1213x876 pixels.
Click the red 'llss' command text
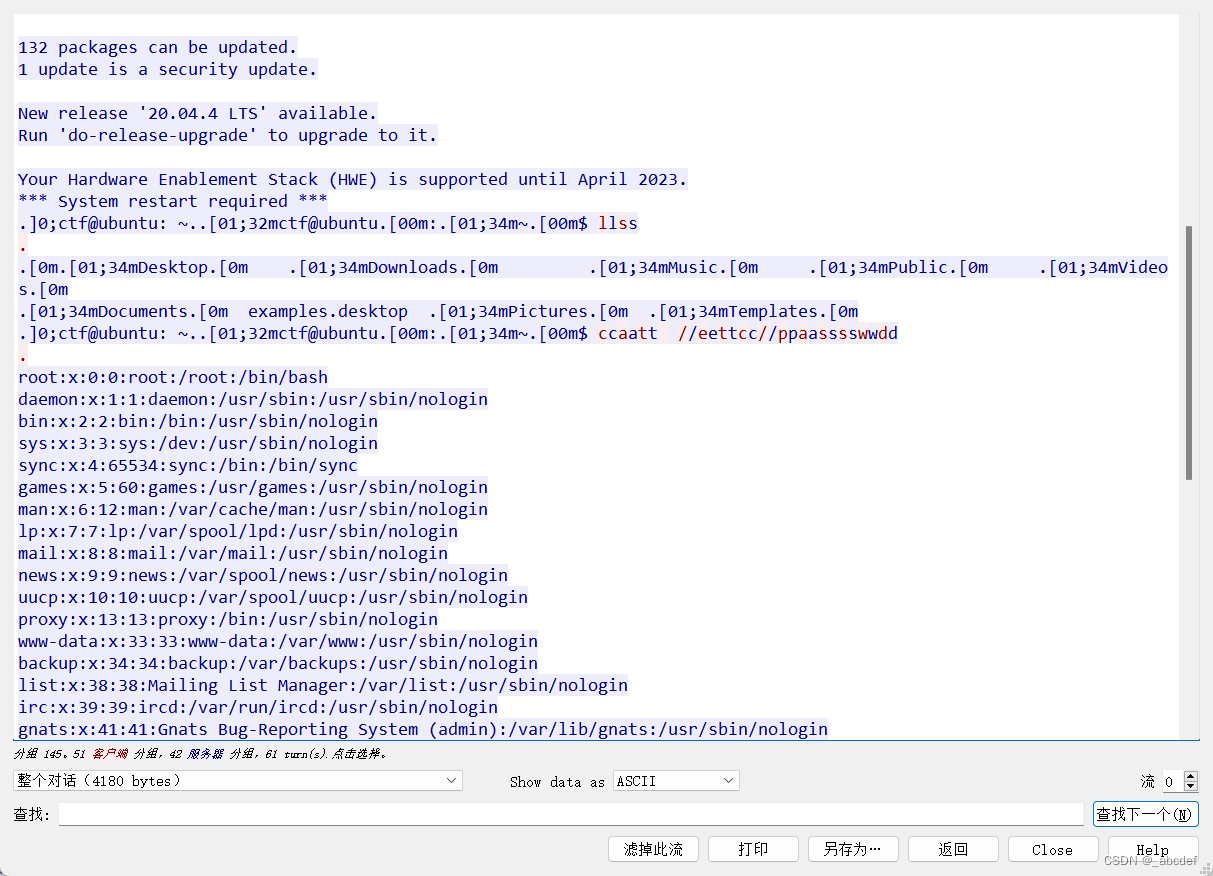(618, 223)
